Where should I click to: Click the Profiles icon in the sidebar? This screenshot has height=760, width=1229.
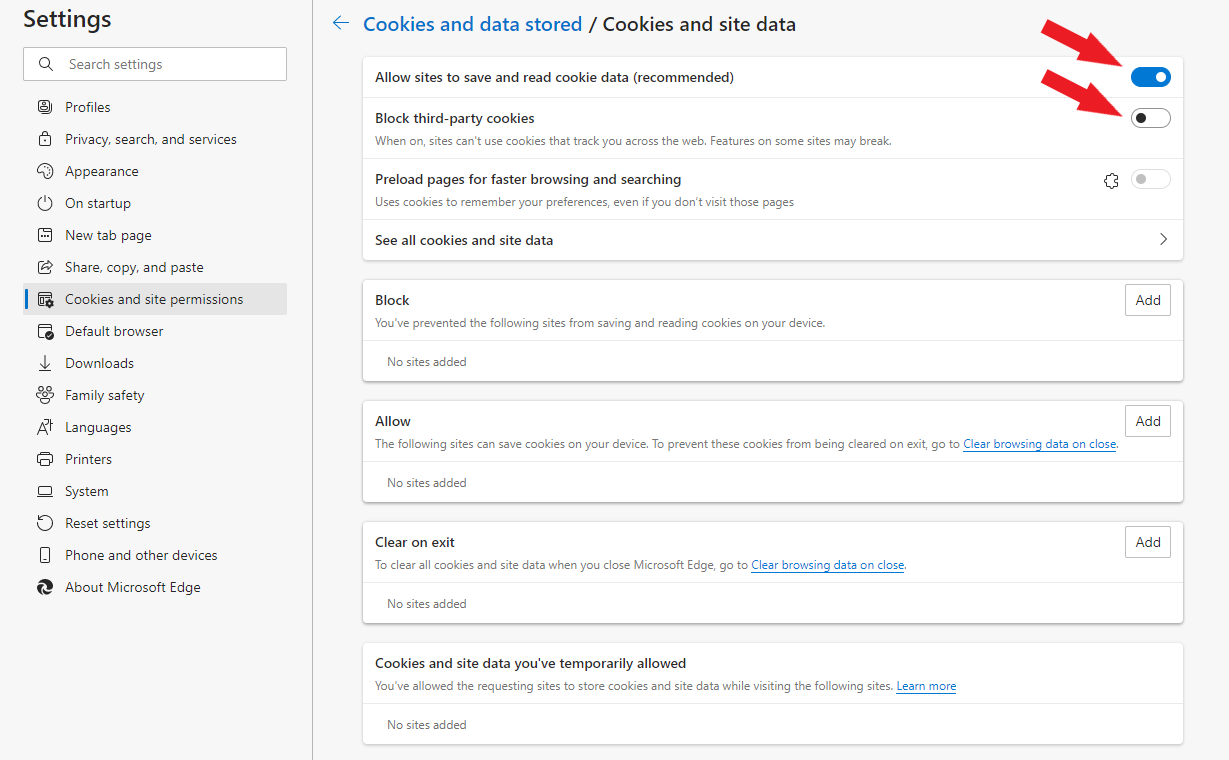[45, 107]
